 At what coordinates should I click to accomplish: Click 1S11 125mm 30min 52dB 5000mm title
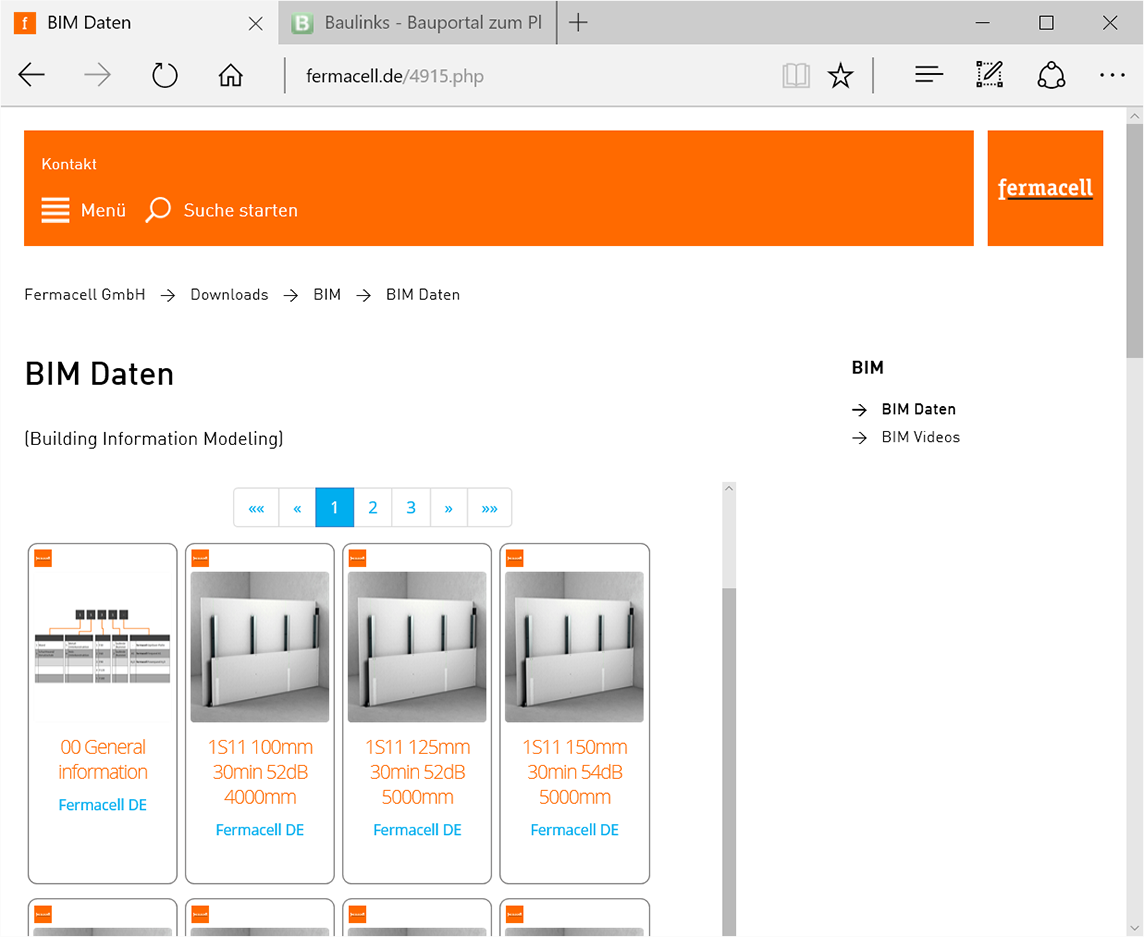pos(417,772)
